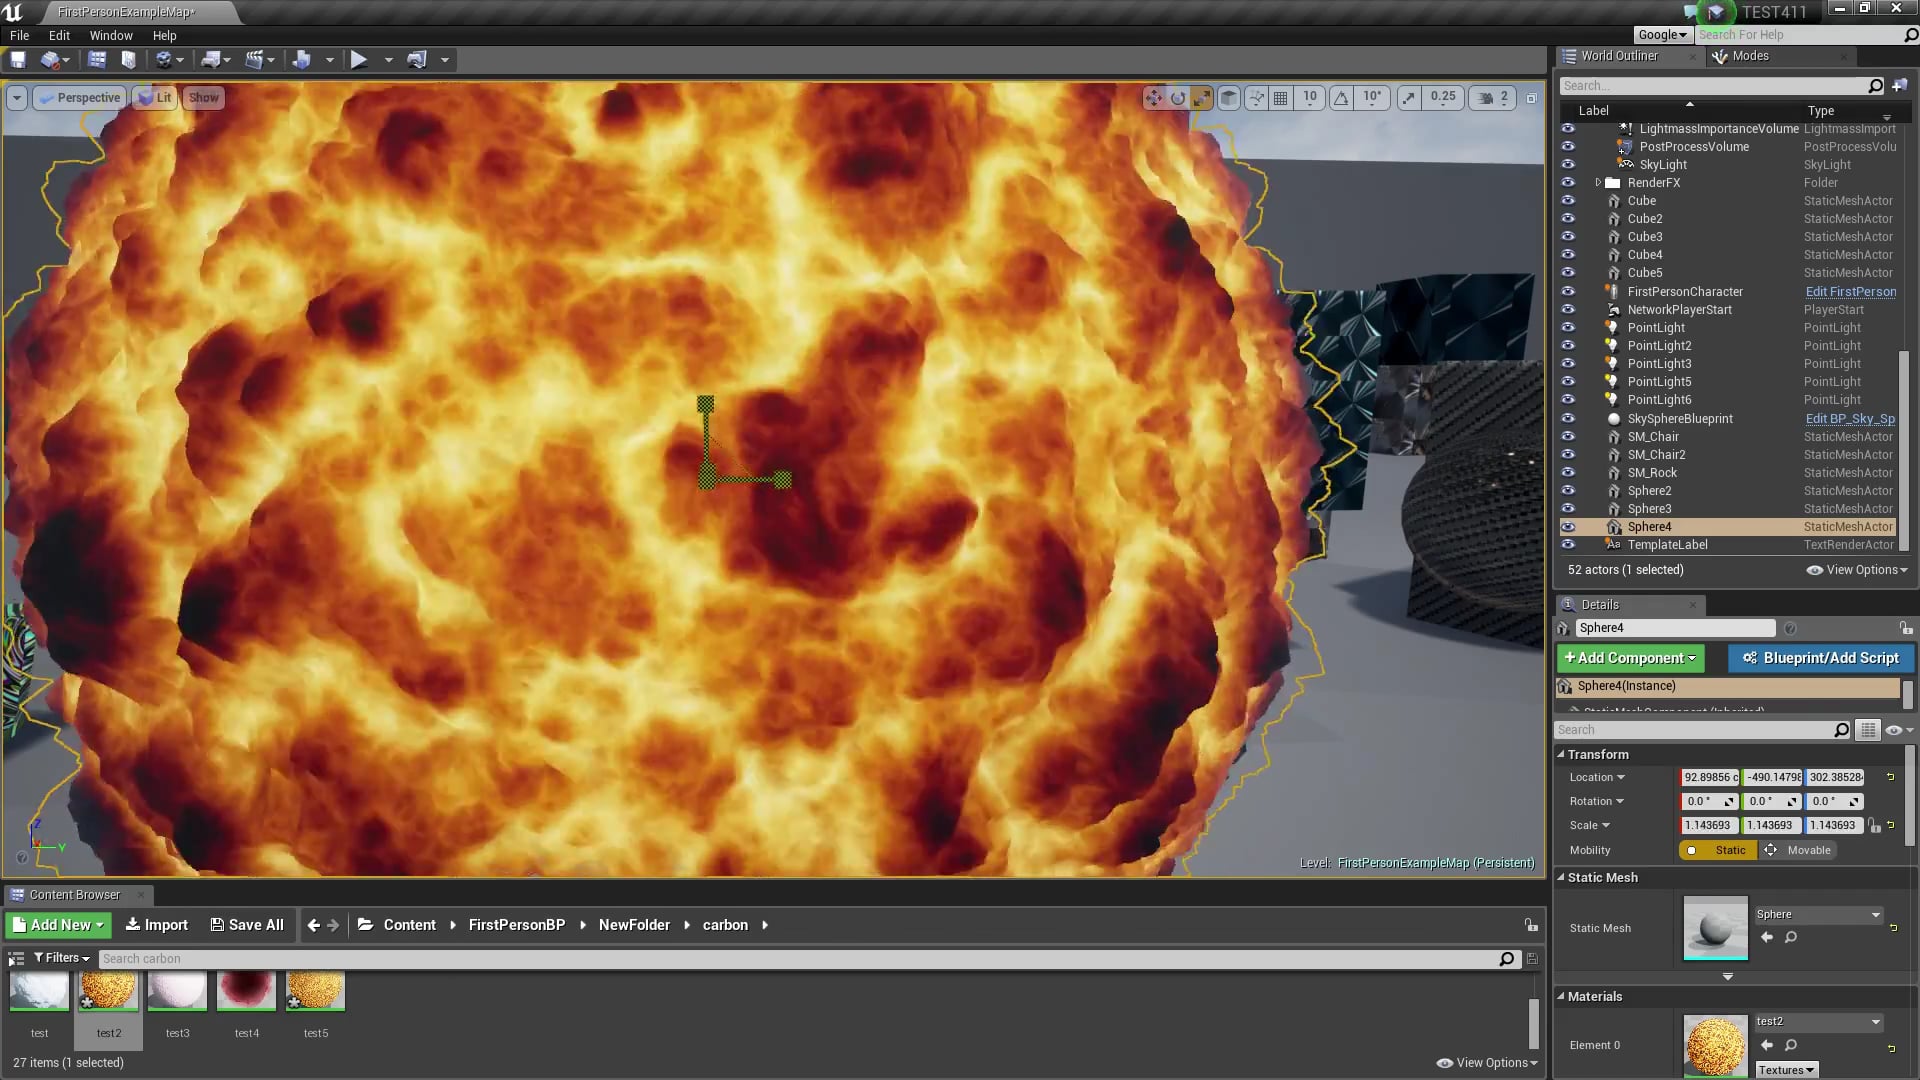The image size is (1920, 1080).
Task: Select the Scale transform tool
Action: (x=1202, y=98)
